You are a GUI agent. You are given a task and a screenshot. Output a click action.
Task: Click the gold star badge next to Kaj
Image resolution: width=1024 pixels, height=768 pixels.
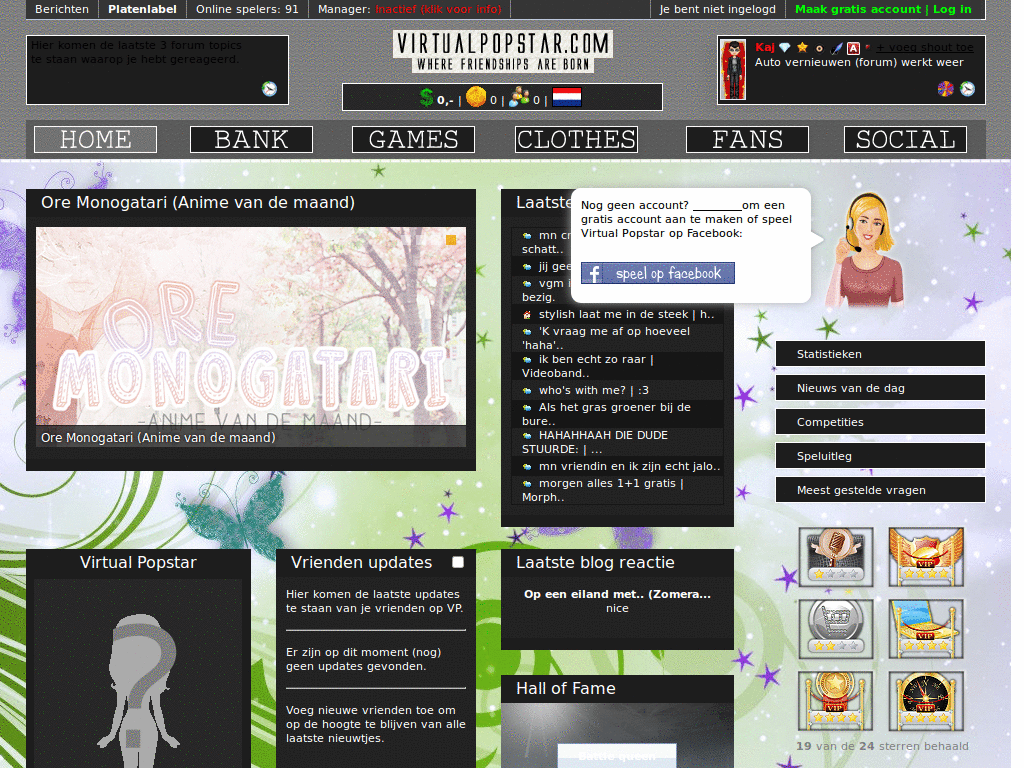click(x=803, y=47)
